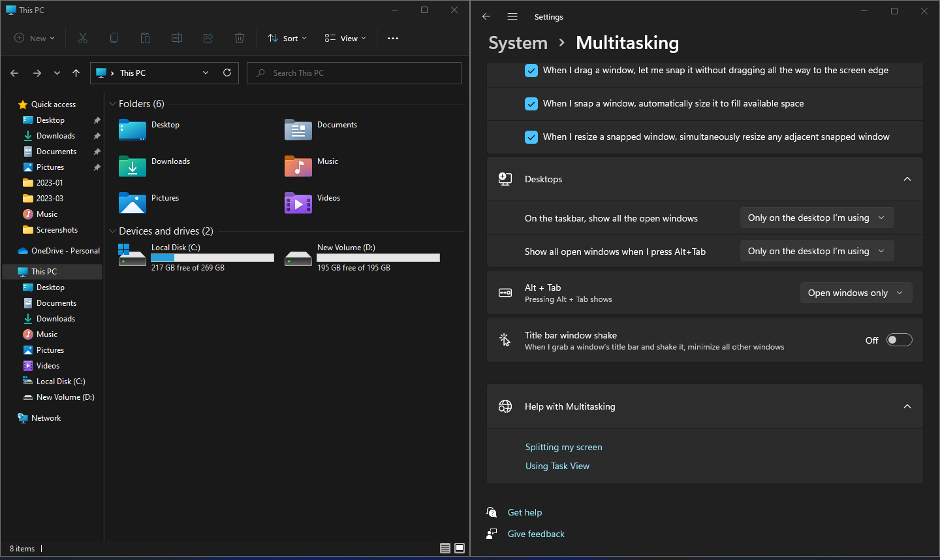The height and width of the screenshot is (560, 940).
Task: Open taskbar show all open windows dropdown
Action: [816, 218]
